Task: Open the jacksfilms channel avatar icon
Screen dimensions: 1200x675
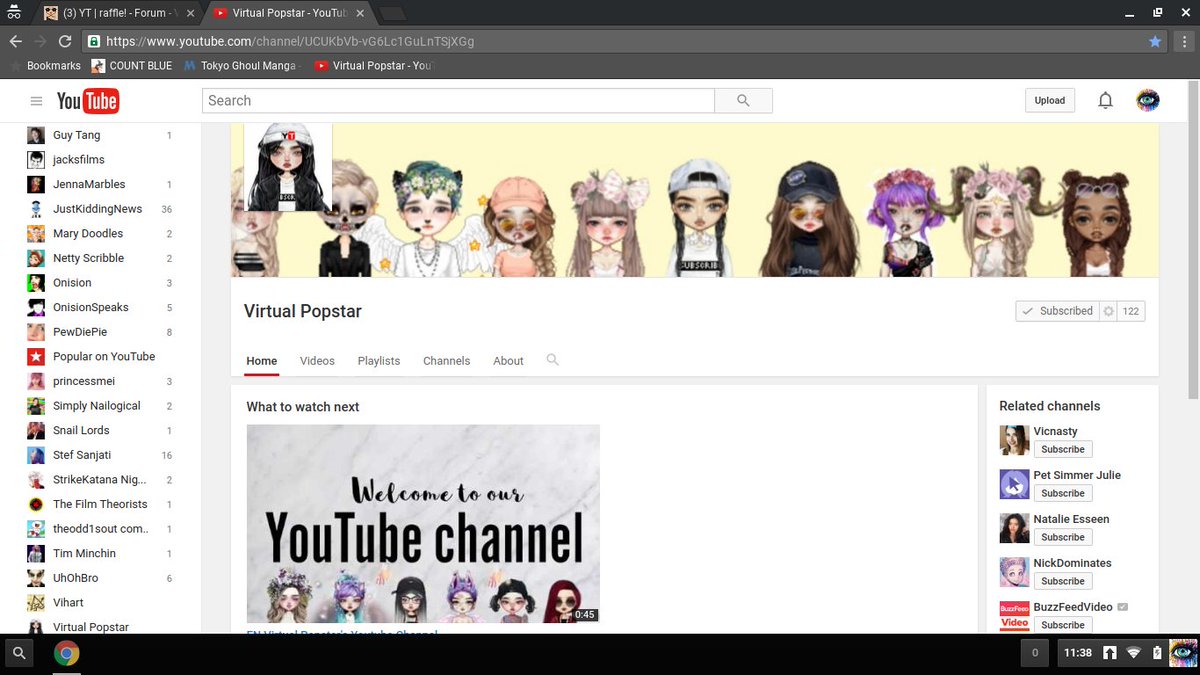Action: coord(36,160)
